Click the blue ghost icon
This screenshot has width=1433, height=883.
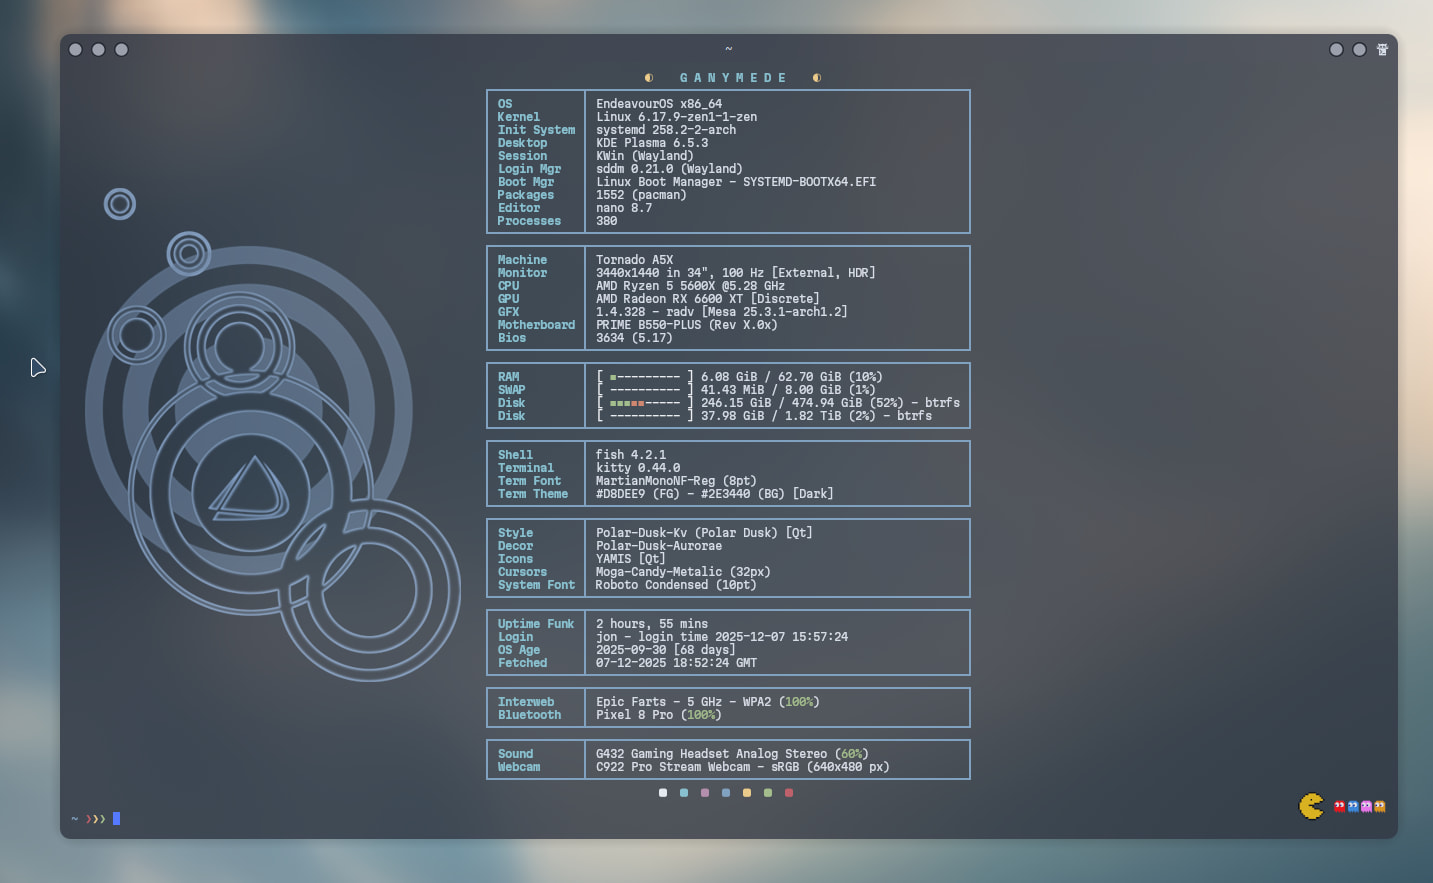(x=1353, y=806)
